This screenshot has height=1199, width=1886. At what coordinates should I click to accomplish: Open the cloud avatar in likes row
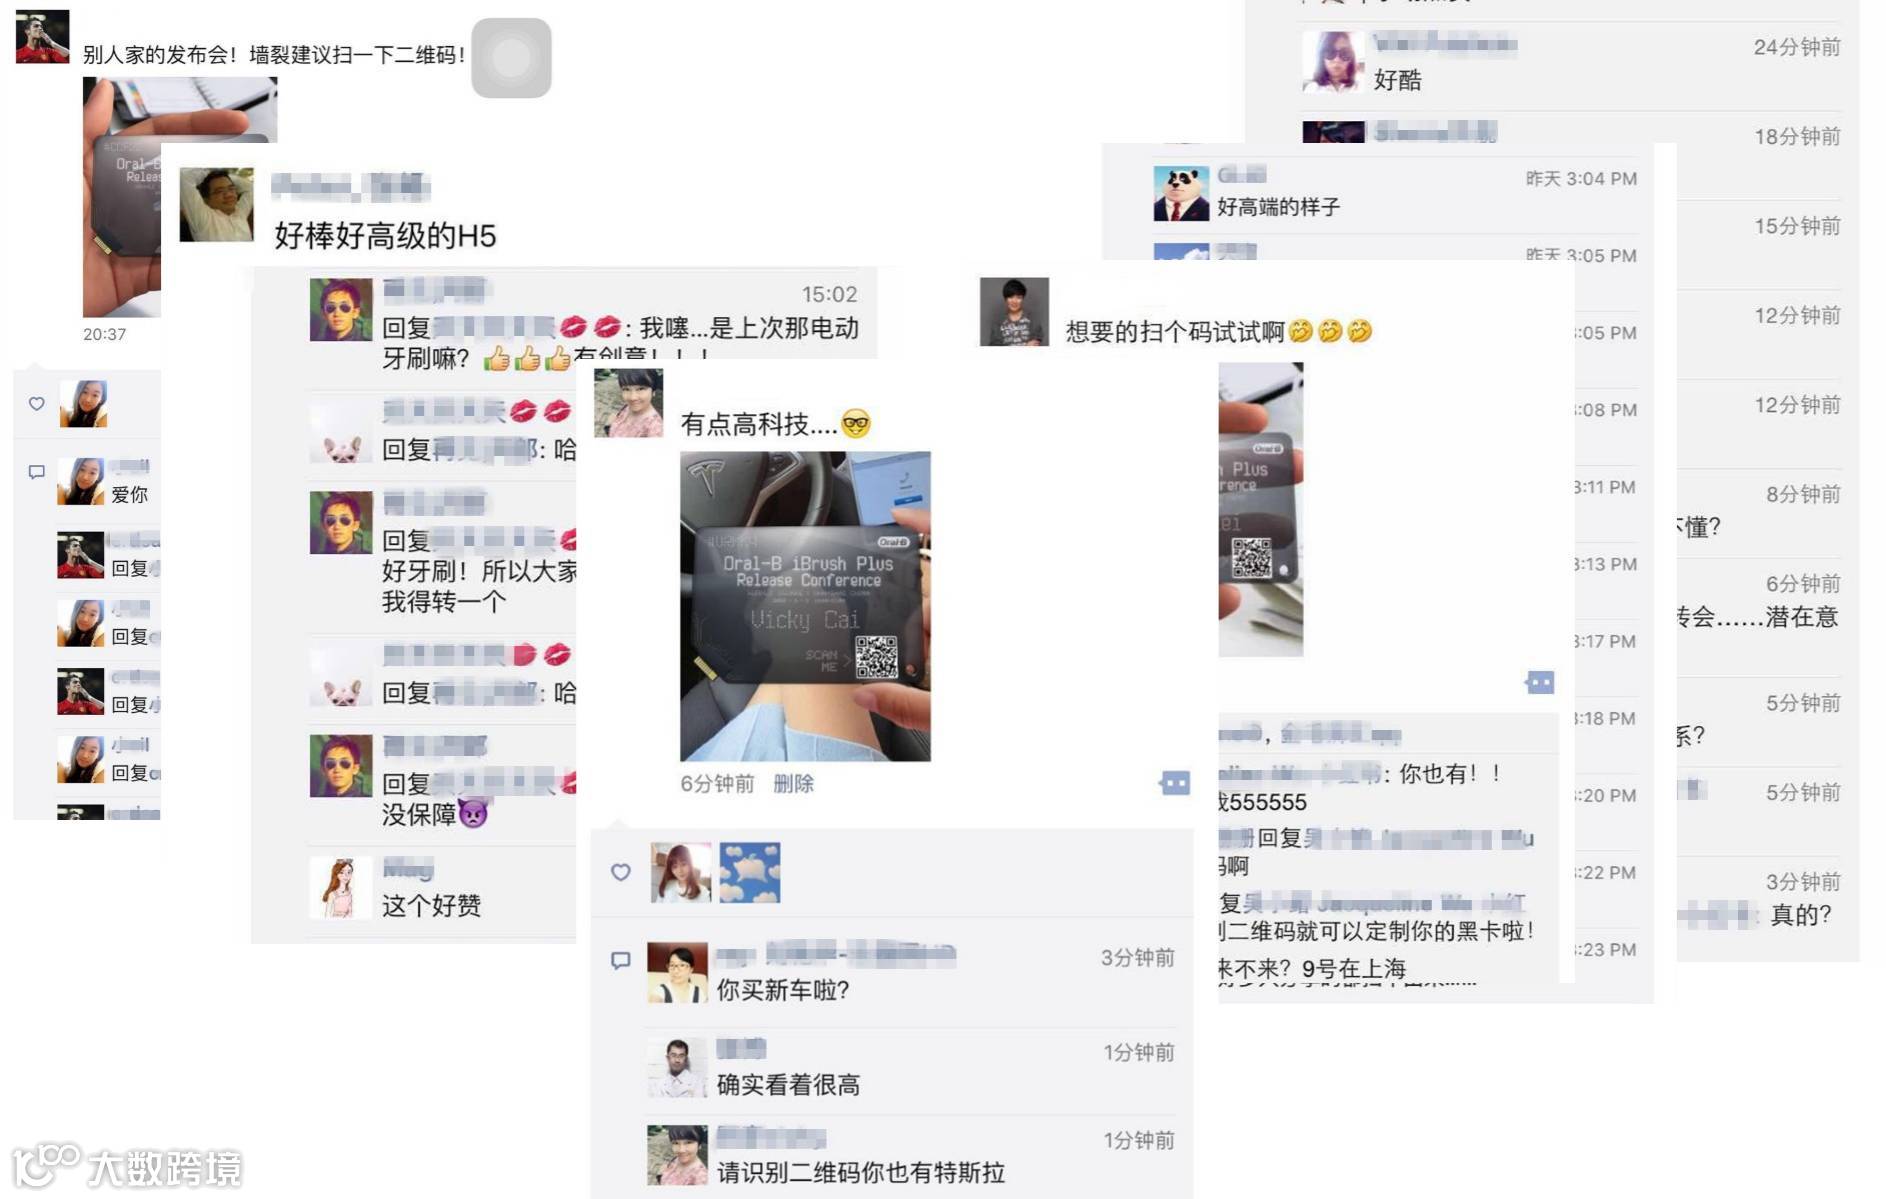(750, 872)
